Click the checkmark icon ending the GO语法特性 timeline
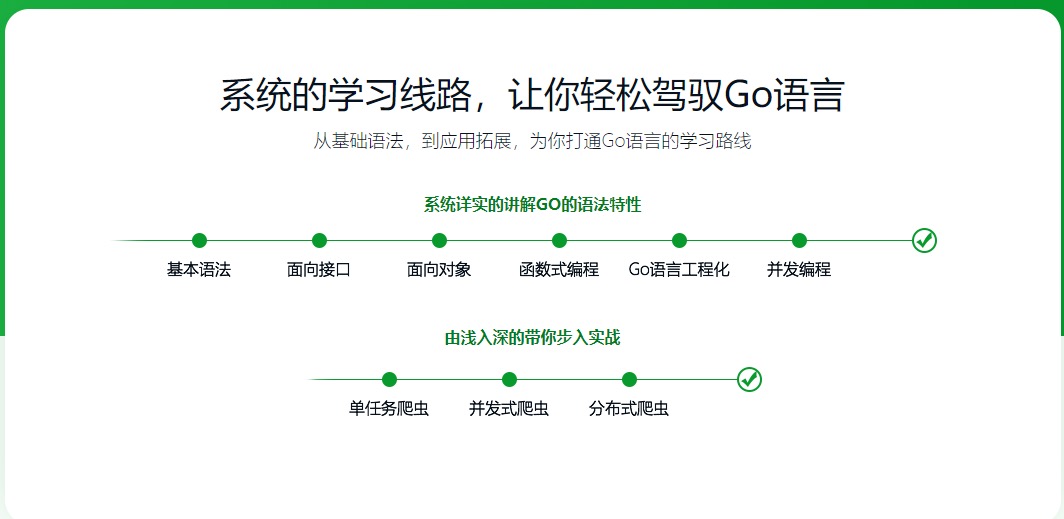This screenshot has width=1064, height=519. pyautogui.click(x=924, y=240)
